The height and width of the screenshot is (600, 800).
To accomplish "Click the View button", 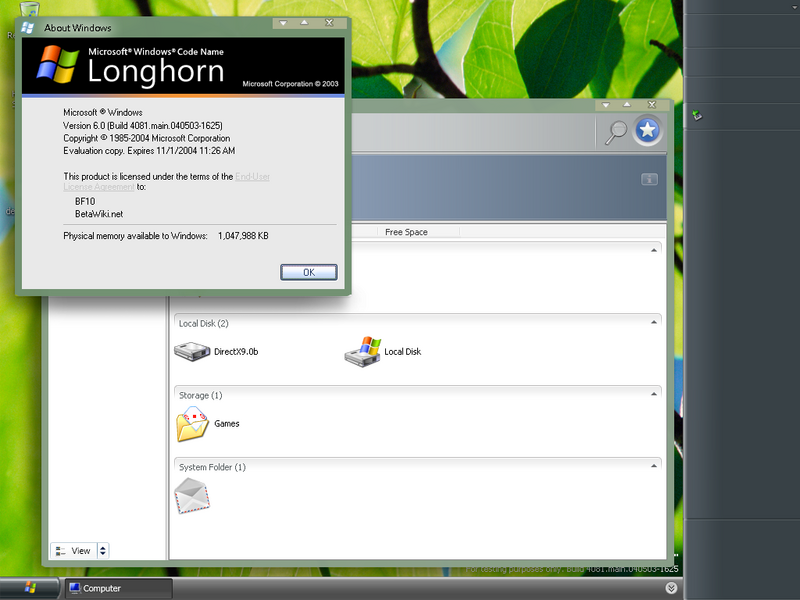I will coord(74,551).
